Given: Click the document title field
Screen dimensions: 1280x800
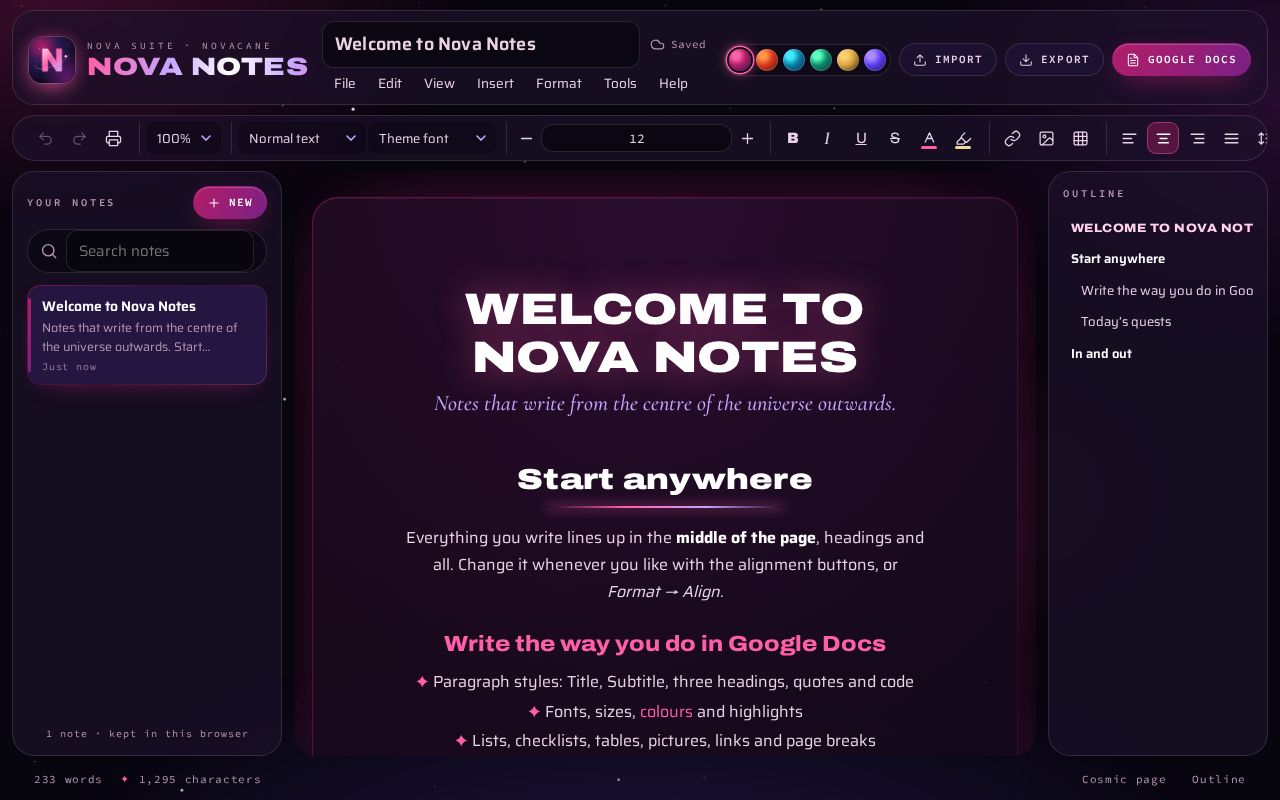Looking at the screenshot, I should tap(481, 44).
